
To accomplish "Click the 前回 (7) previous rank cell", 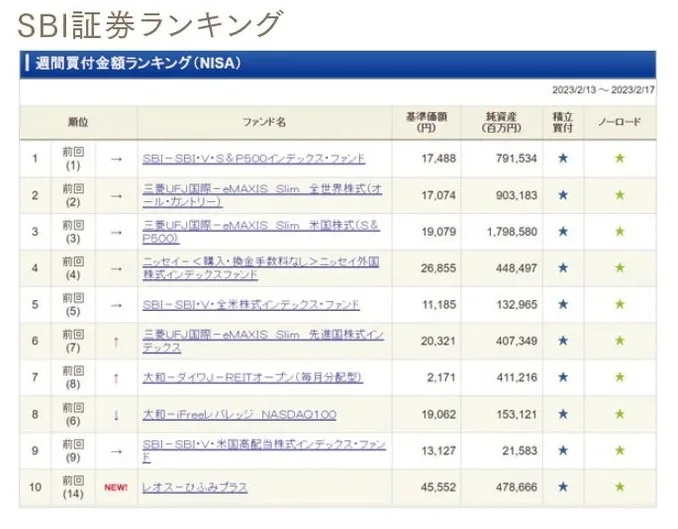I will (x=73, y=341).
